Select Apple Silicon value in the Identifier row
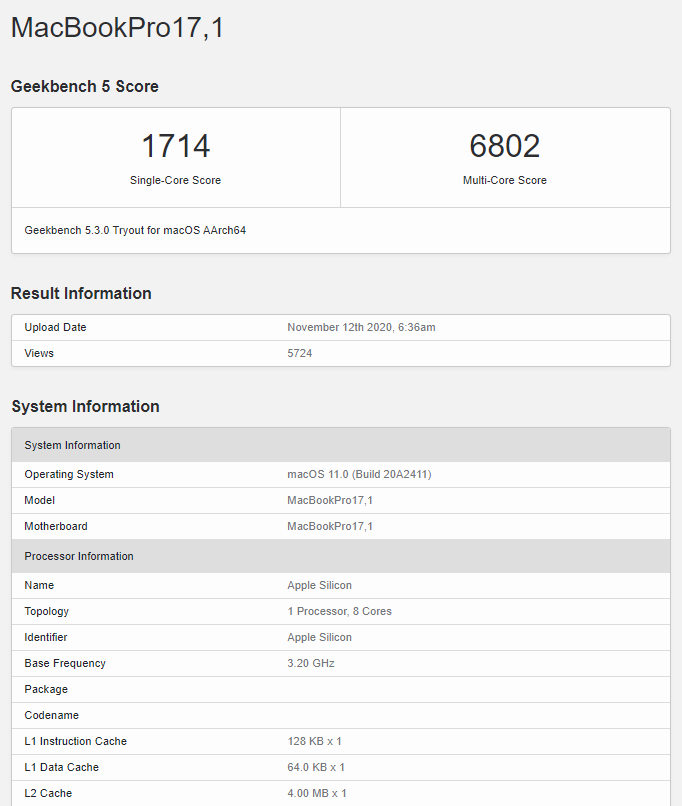This screenshot has width=682, height=806. click(320, 637)
